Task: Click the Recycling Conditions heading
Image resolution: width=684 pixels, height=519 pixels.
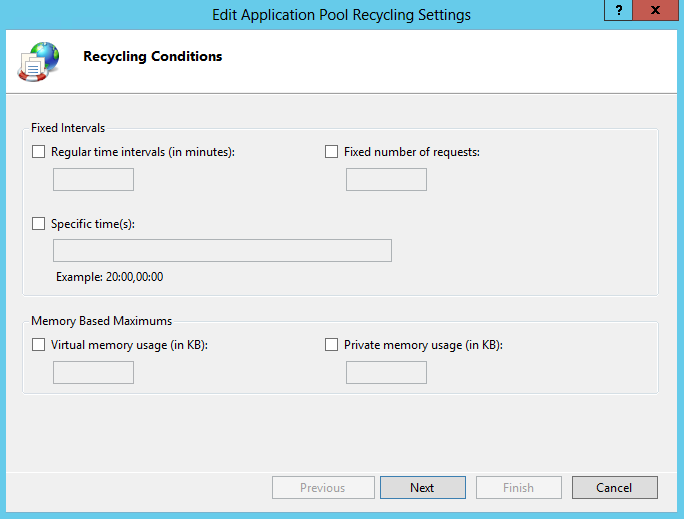Action: pyautogui.click(x=152, y=57)
